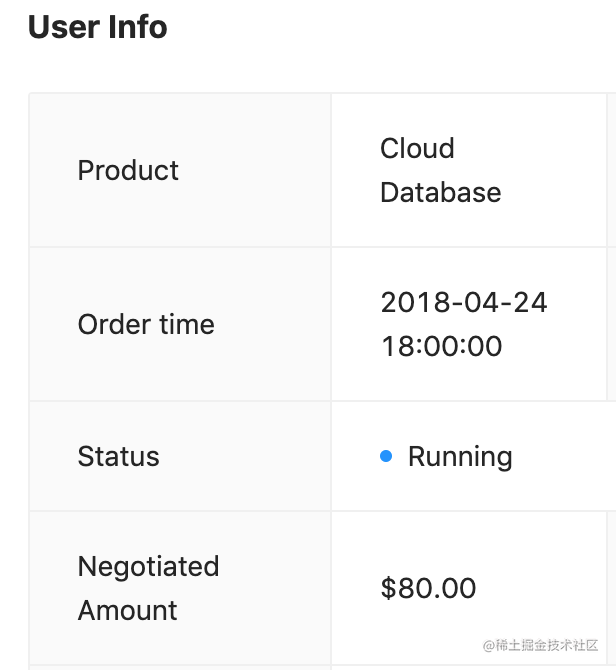Click the word Database in the product value
Image resolution: width=616 pixels, height=670 pixels.
[x=440, y=192]
